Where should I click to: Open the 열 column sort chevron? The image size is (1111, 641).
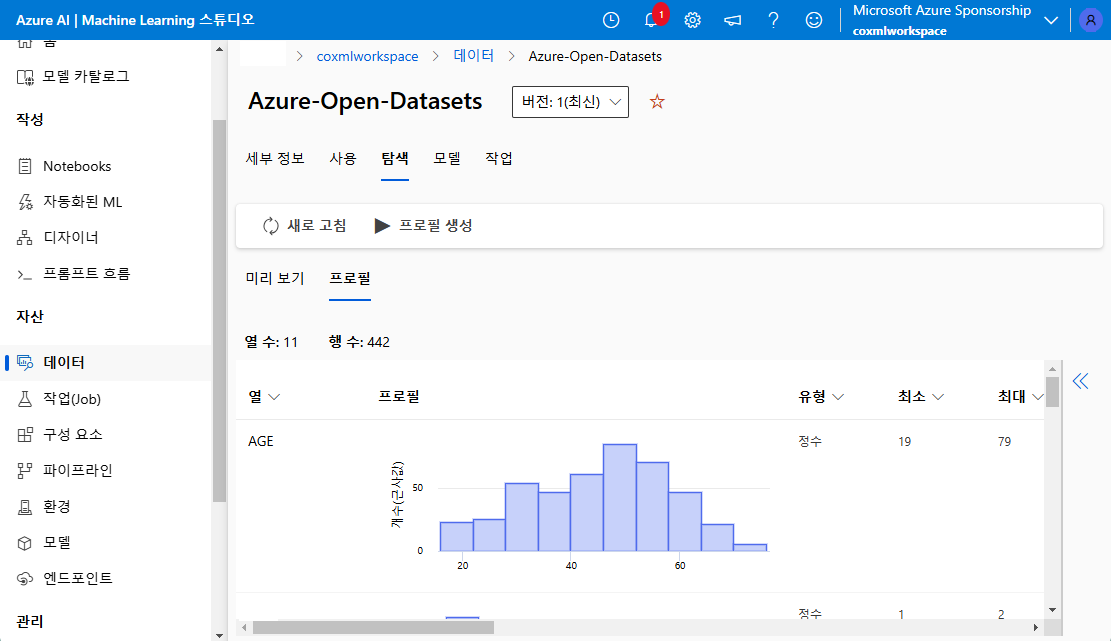point(274,397)
